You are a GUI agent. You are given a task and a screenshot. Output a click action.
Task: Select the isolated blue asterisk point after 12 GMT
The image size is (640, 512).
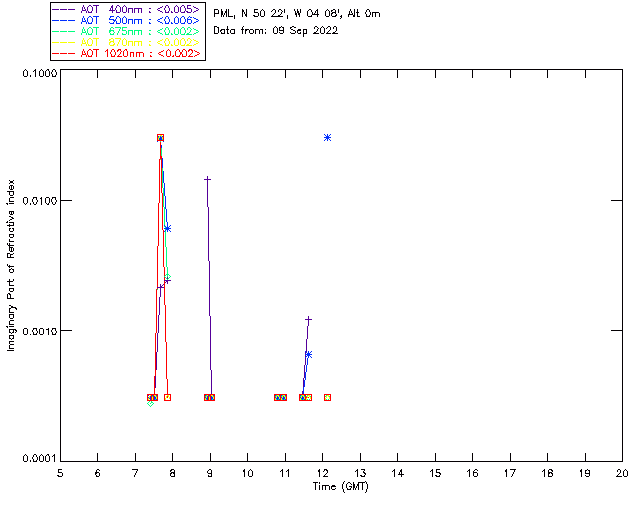(327, 138)
